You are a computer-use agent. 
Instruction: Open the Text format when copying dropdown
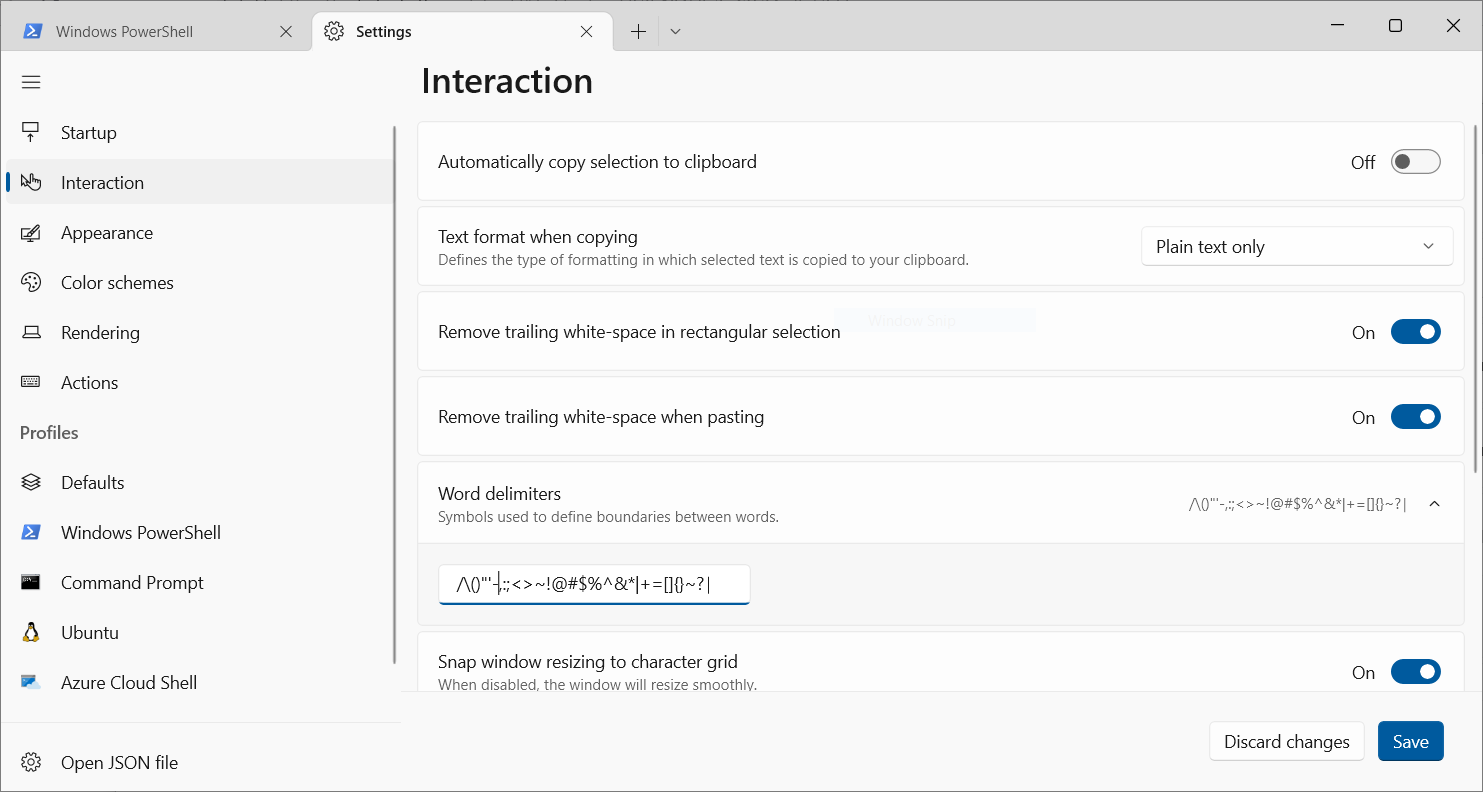tap(1297, 246)
